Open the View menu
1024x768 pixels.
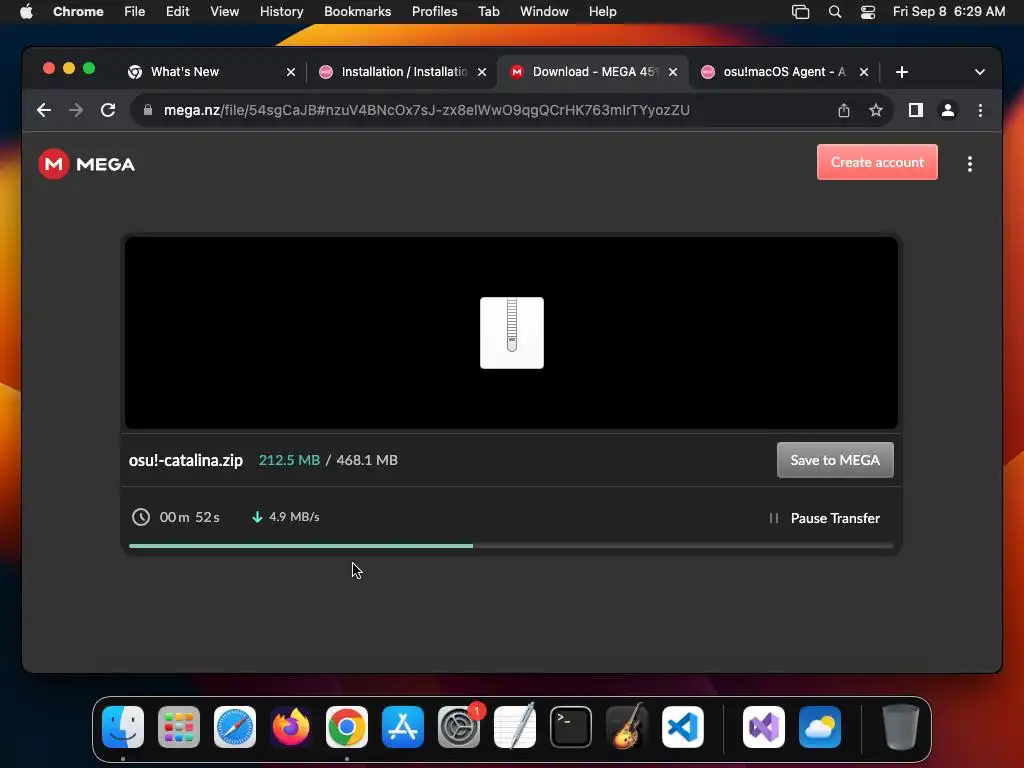click(x=225, y=12)
